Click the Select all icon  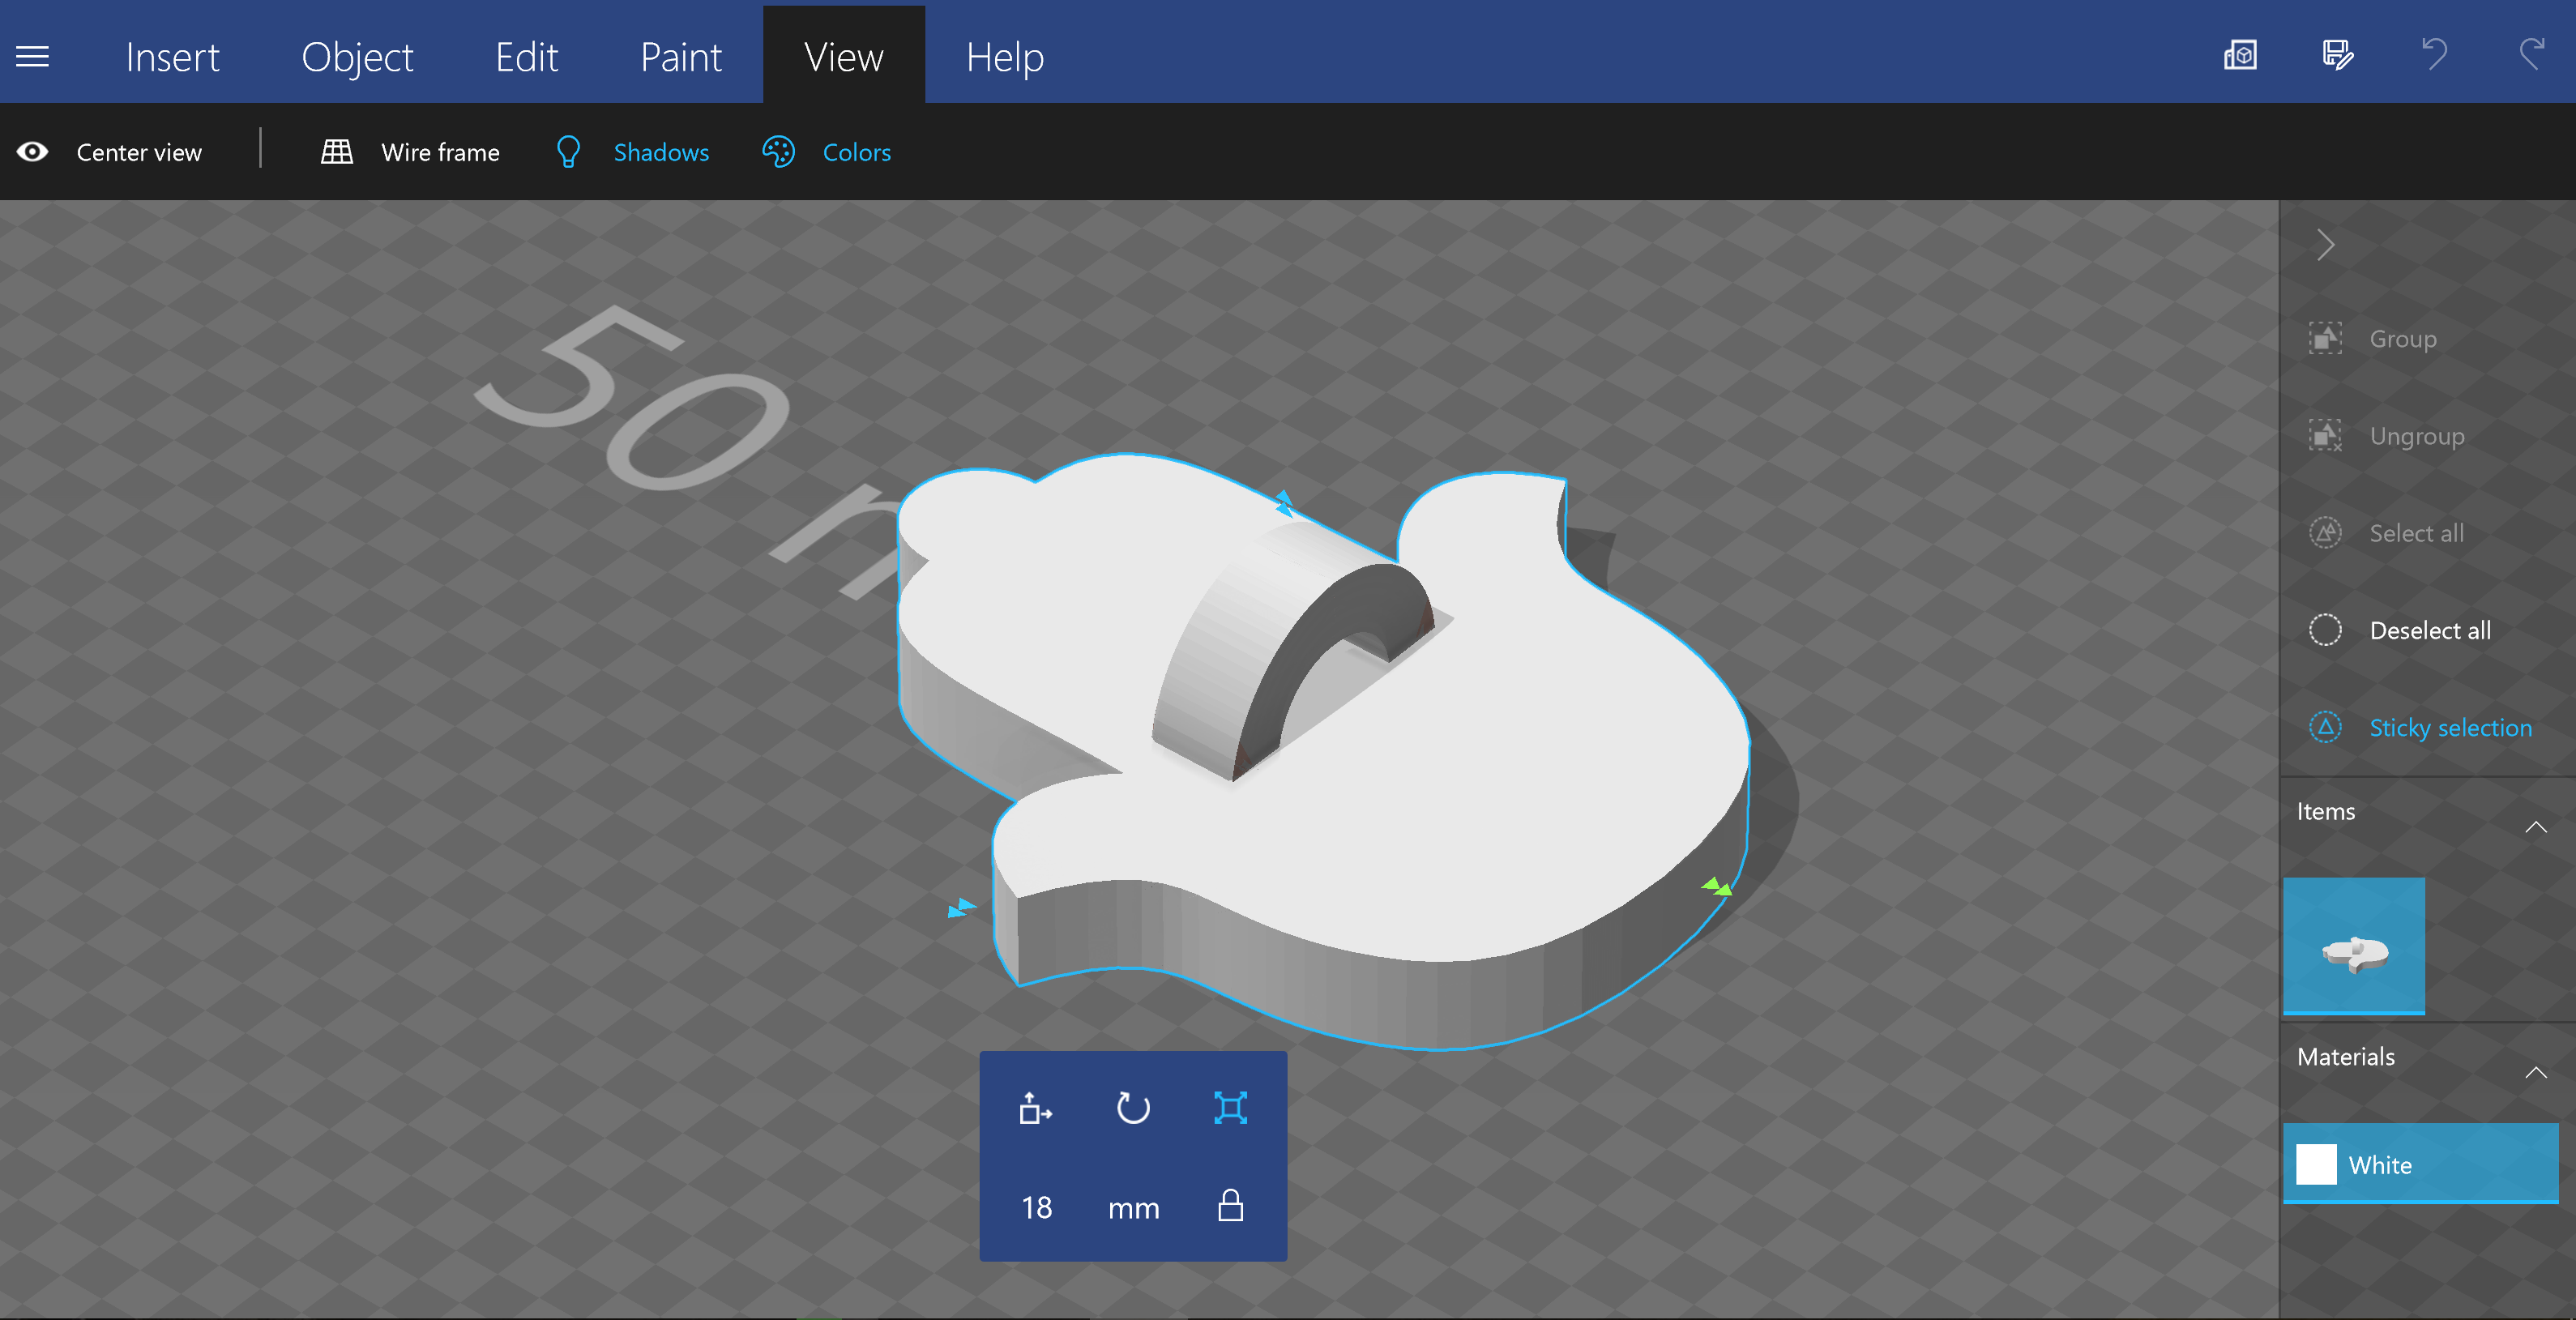2325,533
